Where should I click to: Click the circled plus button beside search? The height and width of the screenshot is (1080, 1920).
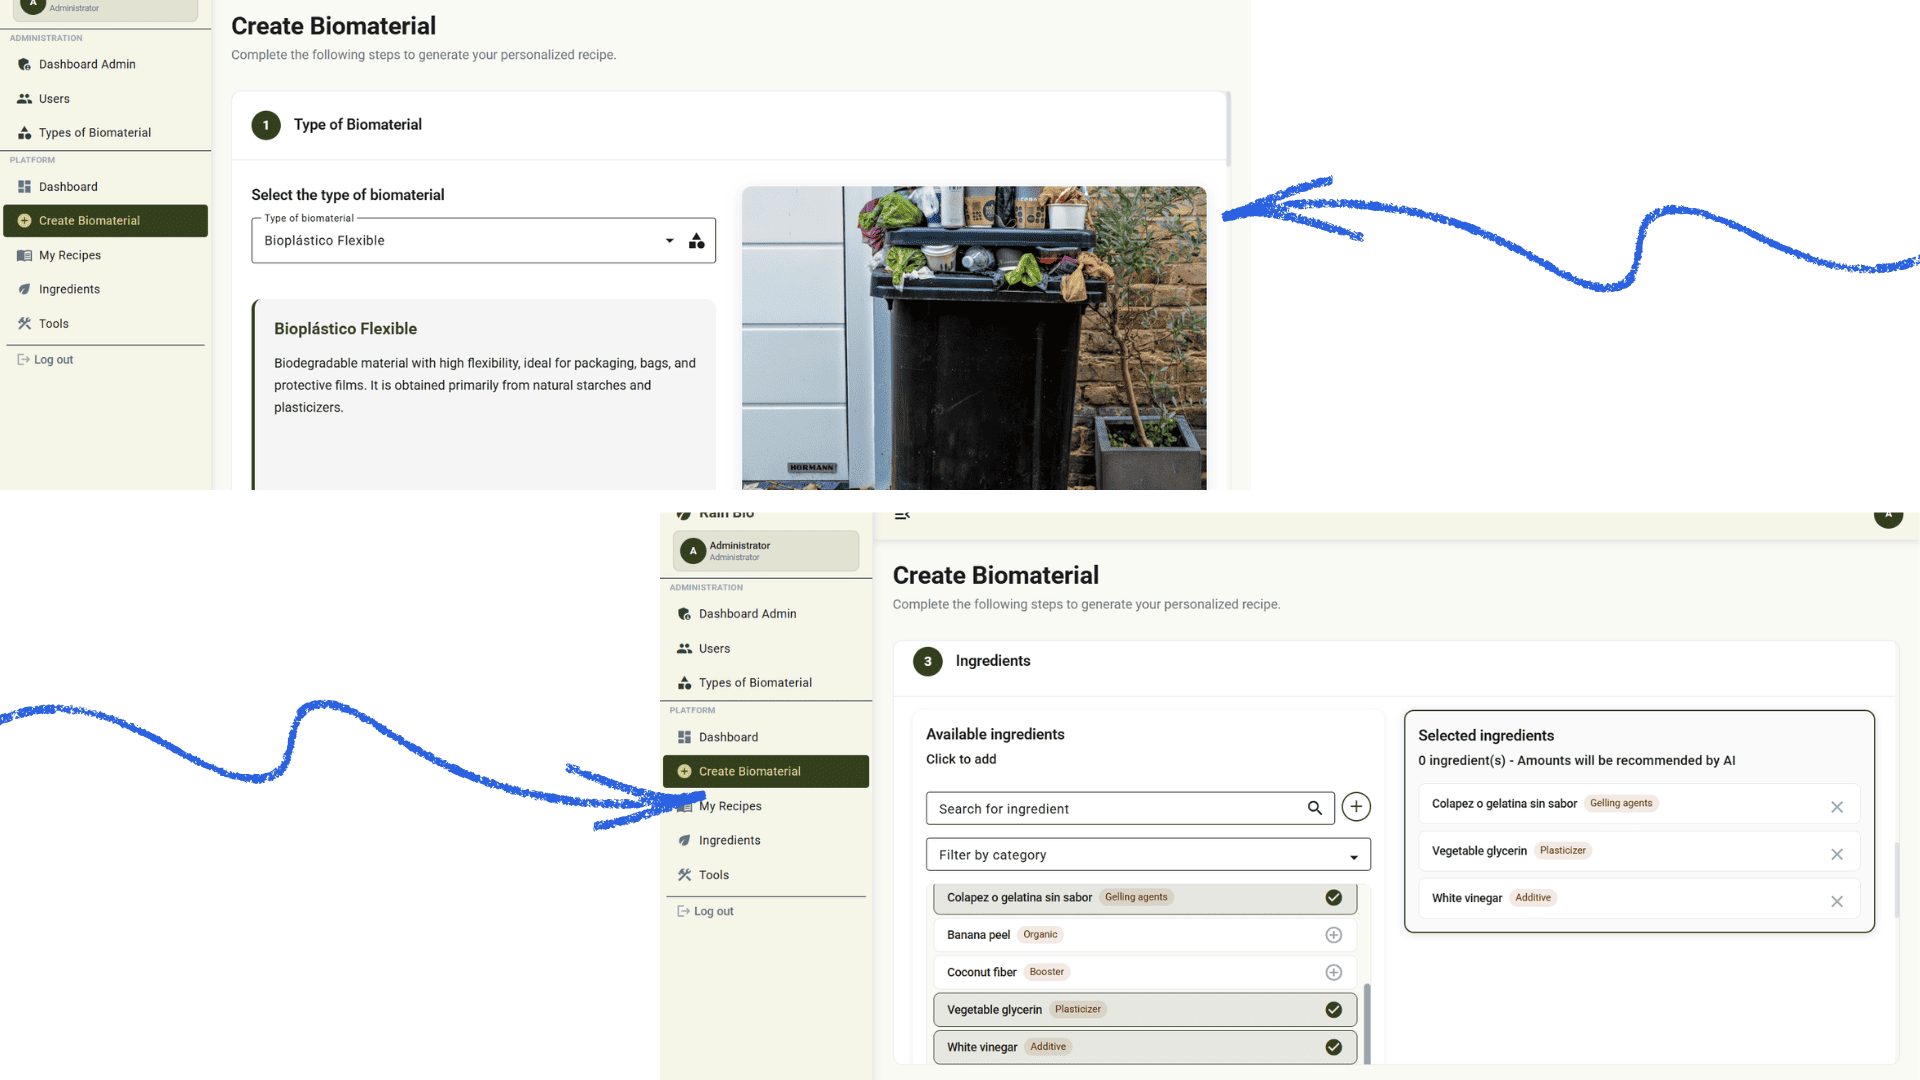coord(1356,807)
